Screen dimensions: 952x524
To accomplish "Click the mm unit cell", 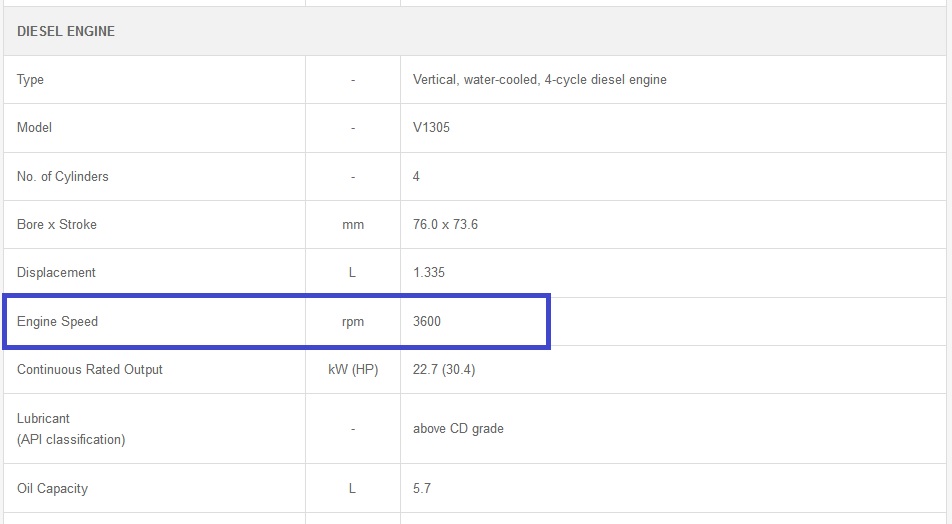I will point(353,224).
